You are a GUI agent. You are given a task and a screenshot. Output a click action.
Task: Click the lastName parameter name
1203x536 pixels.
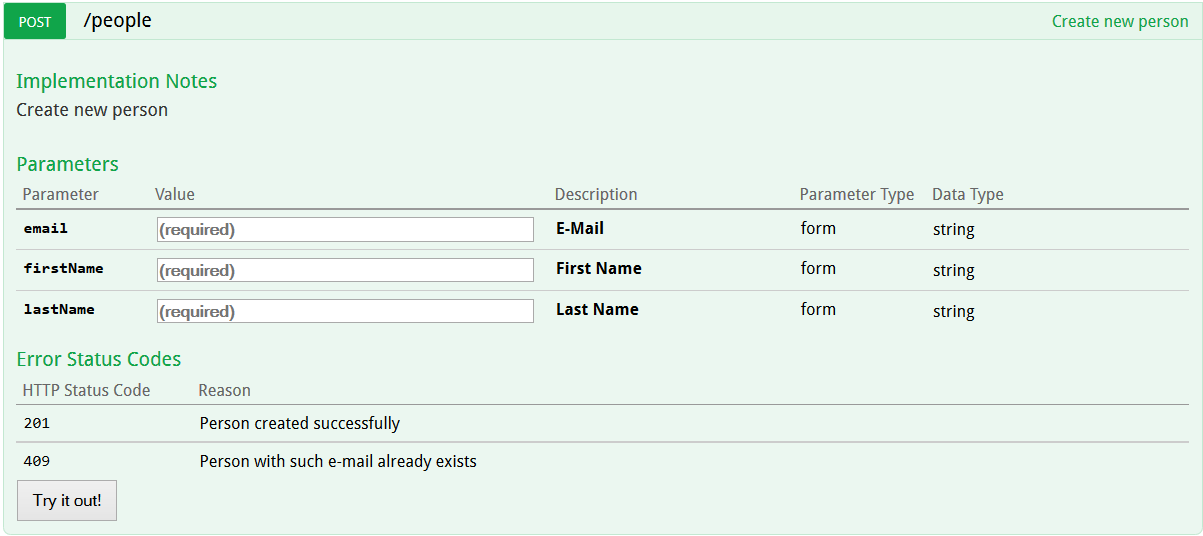[60, 309]
